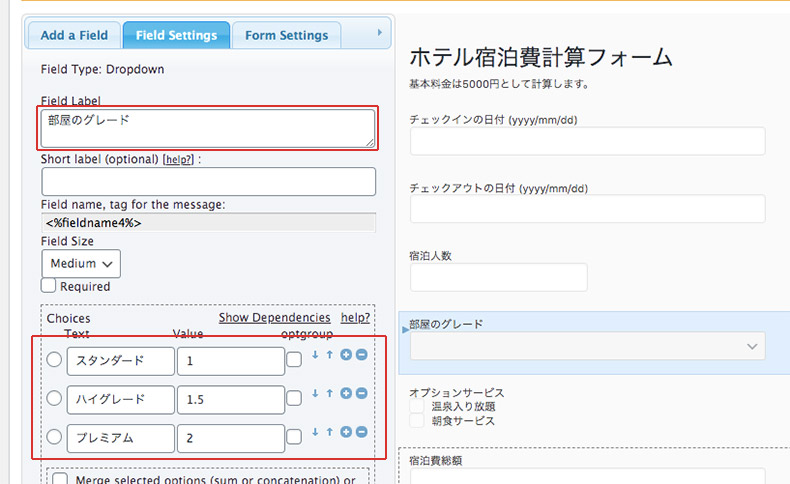Edit the value field containing 1
This screenshot has width=790, height=484.
pos(231,361)
